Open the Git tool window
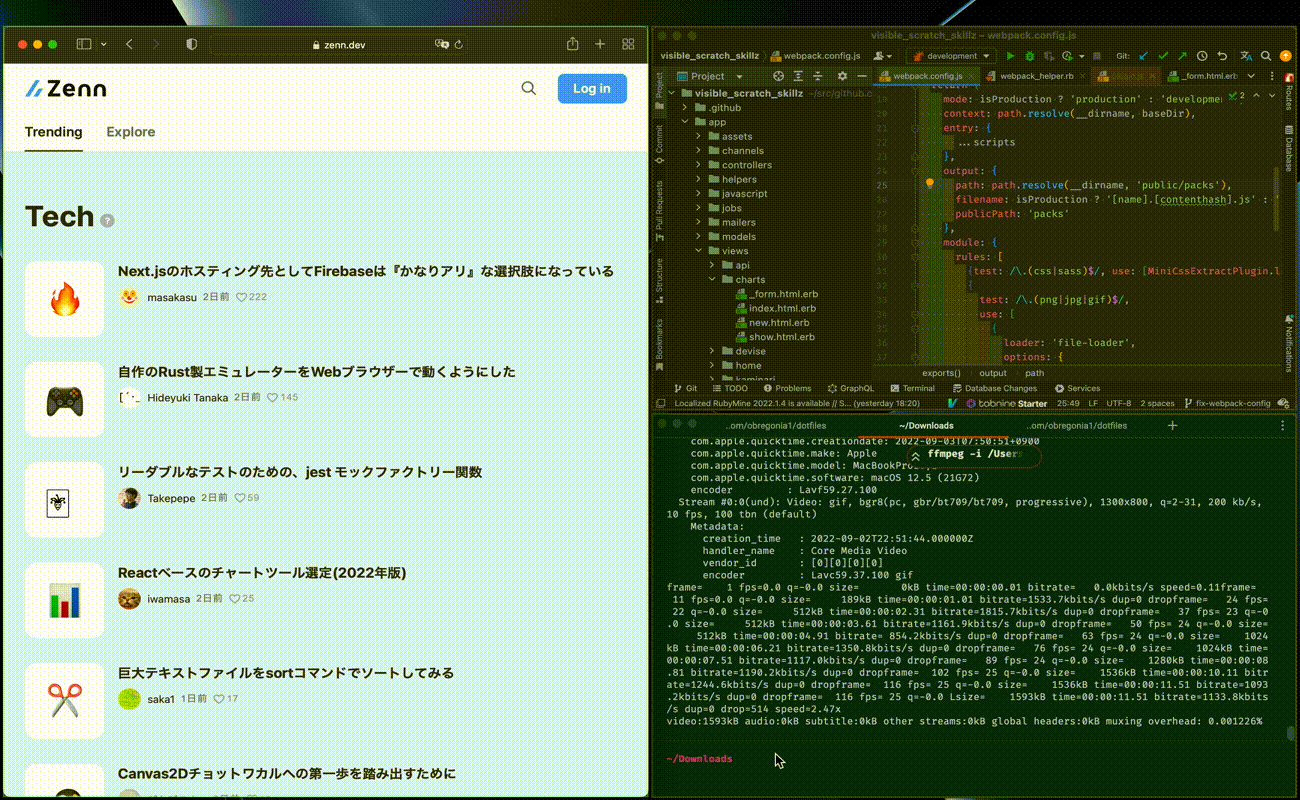This screenshot has height=800, width=1300. [x=685, y=388]
